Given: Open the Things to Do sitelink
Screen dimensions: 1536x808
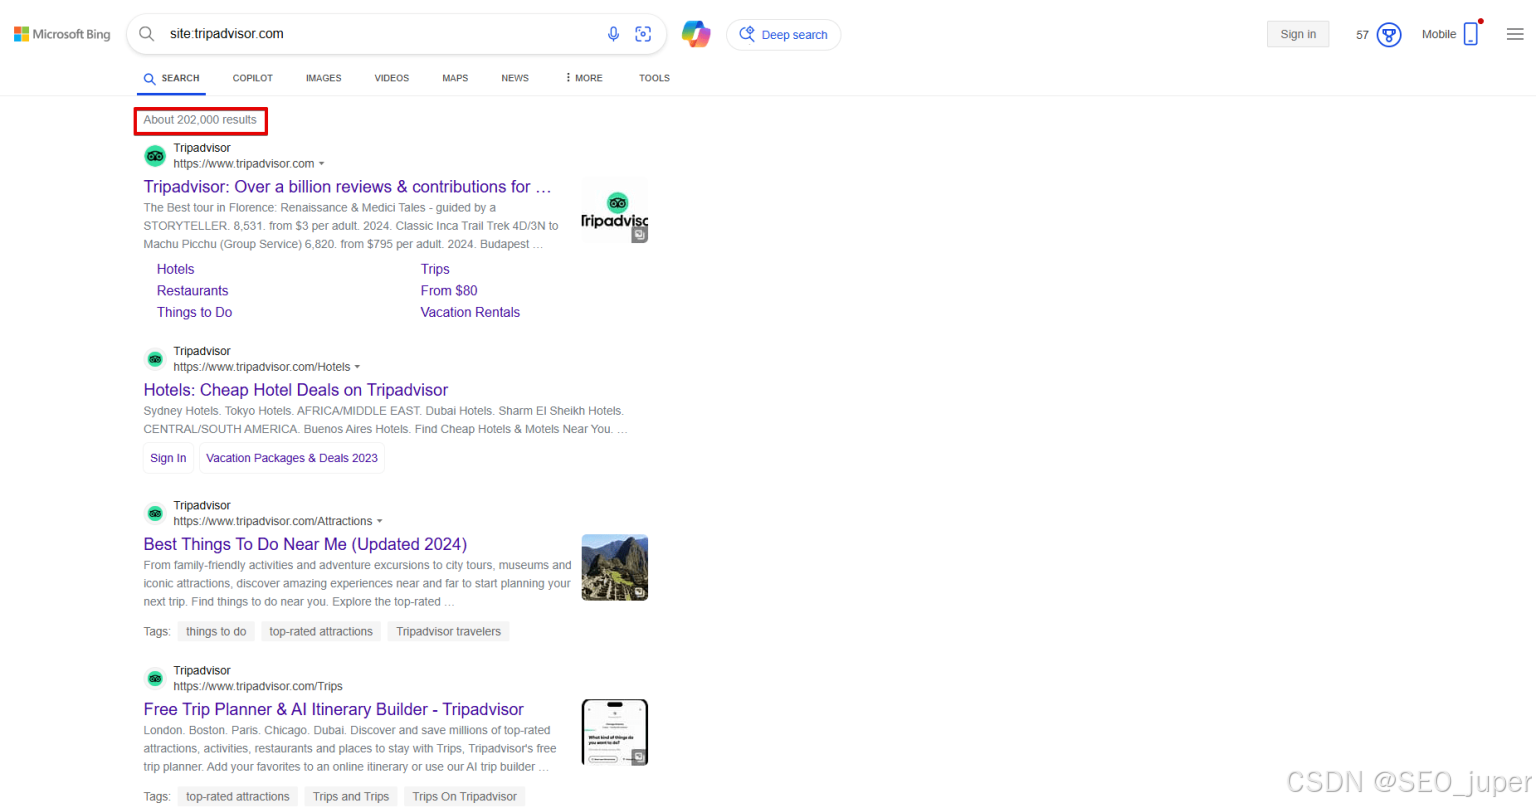Looking at the screenshot, I should (x=194, y=312).
